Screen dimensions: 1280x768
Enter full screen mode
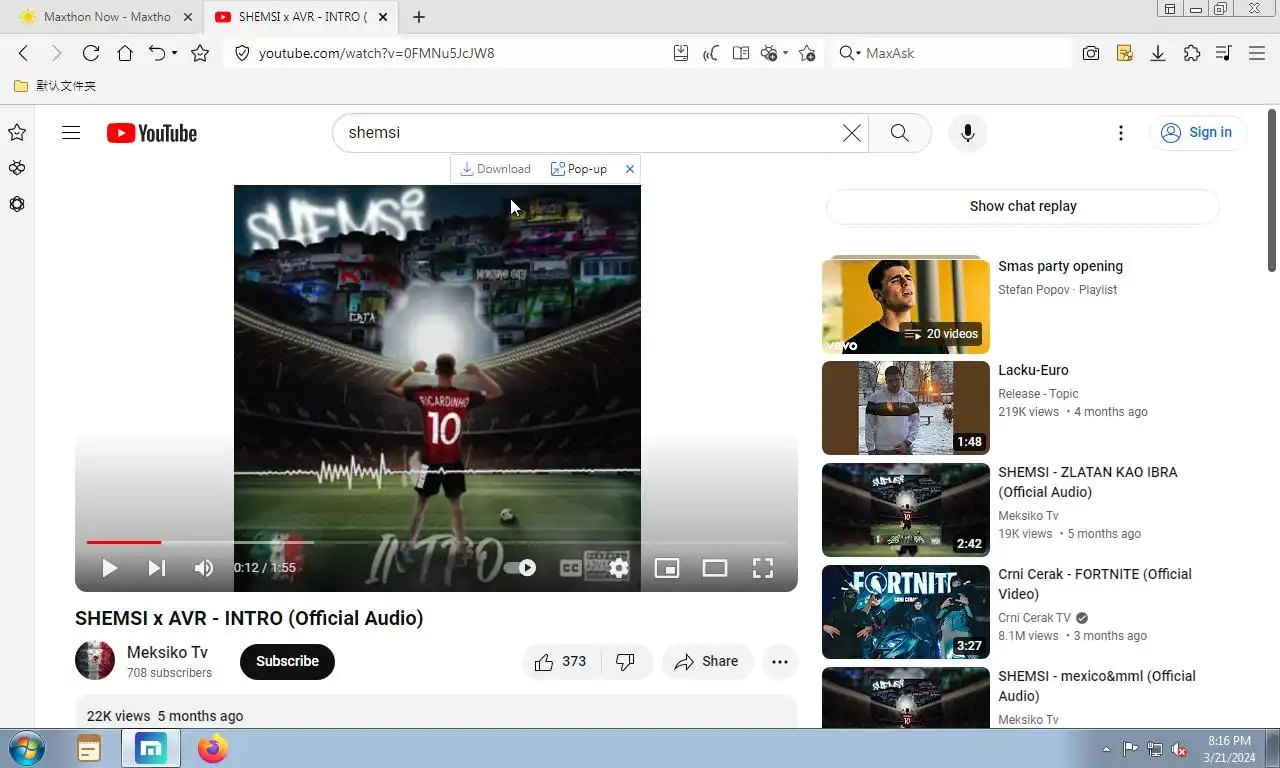click(763, 568)
